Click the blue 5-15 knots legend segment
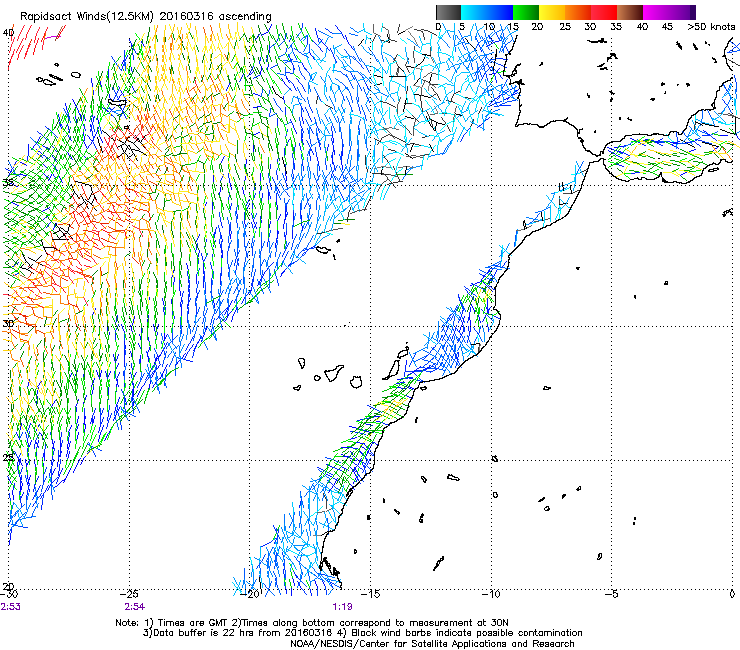The width and height of the screenshot is (740, 650). (487, 12)
